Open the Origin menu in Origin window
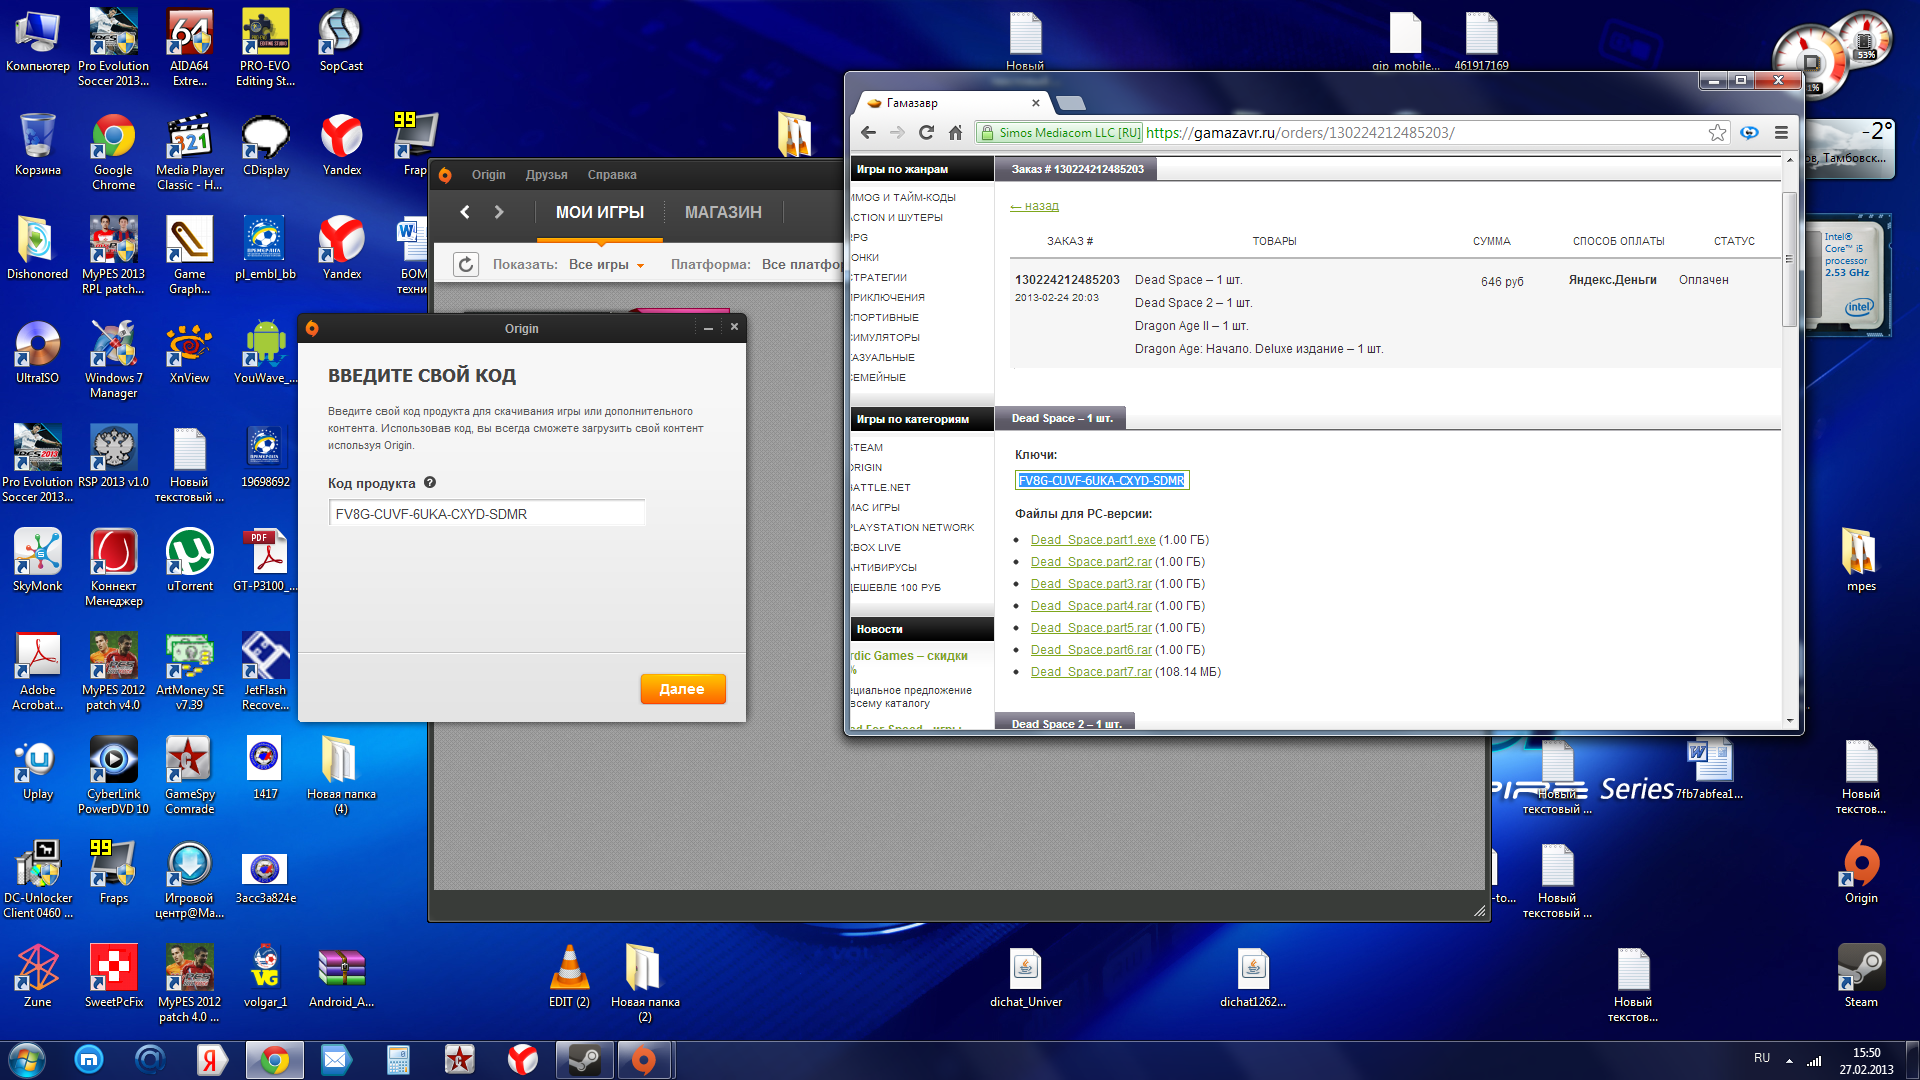Screen dimensions: 1920x1080 tap(488, 175)
